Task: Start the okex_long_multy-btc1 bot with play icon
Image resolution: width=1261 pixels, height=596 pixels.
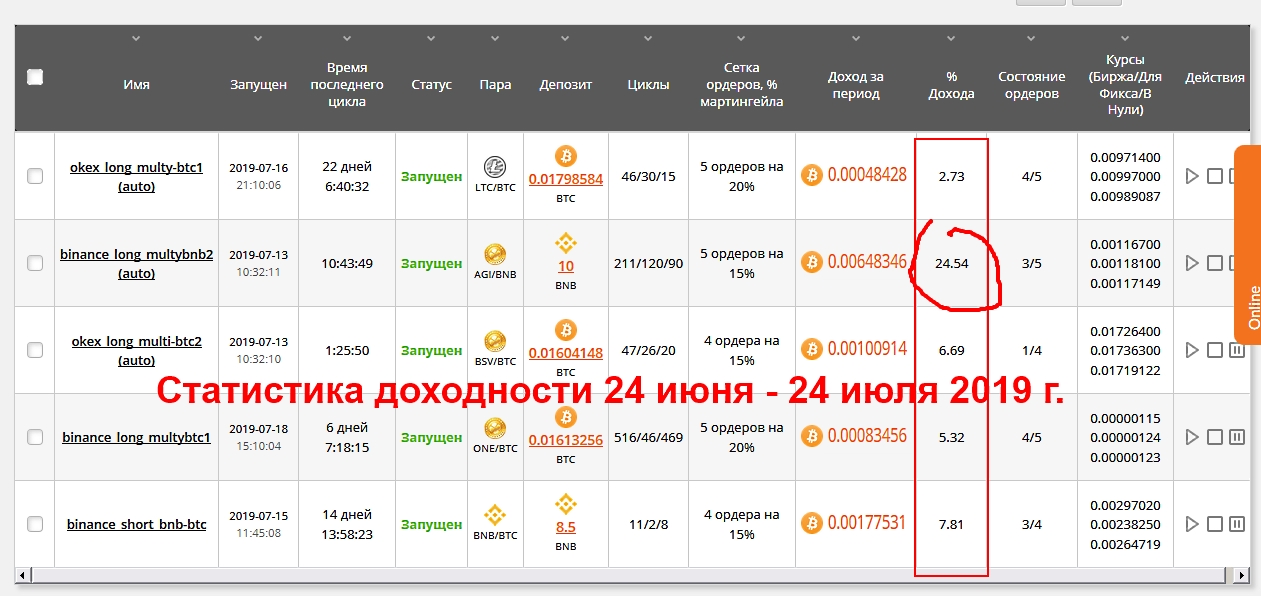Action: (1191, 176)
